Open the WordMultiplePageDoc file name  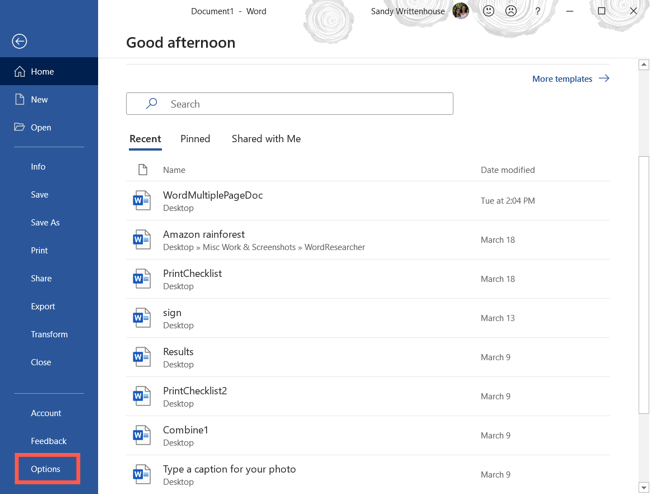click(x=213, y=195)
